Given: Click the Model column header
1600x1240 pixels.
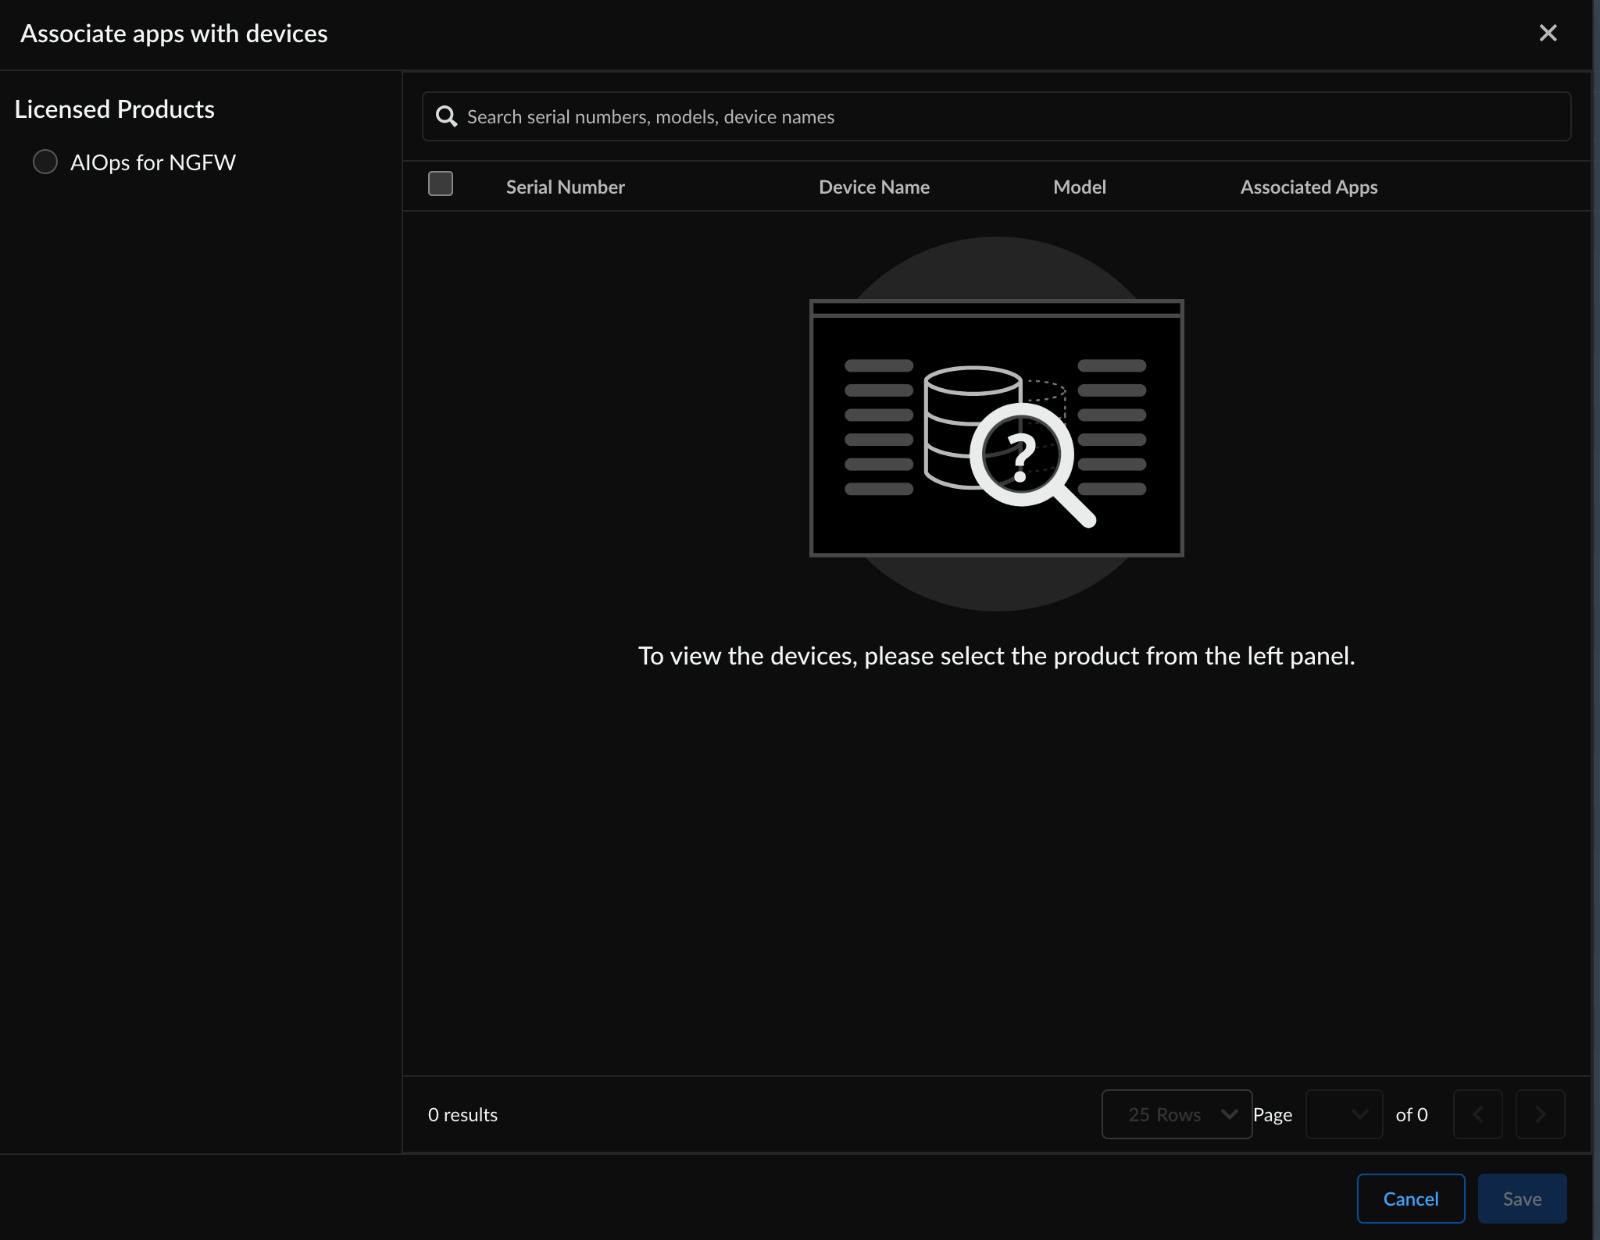Looking at the screenshot, I should click(1079, 187).
